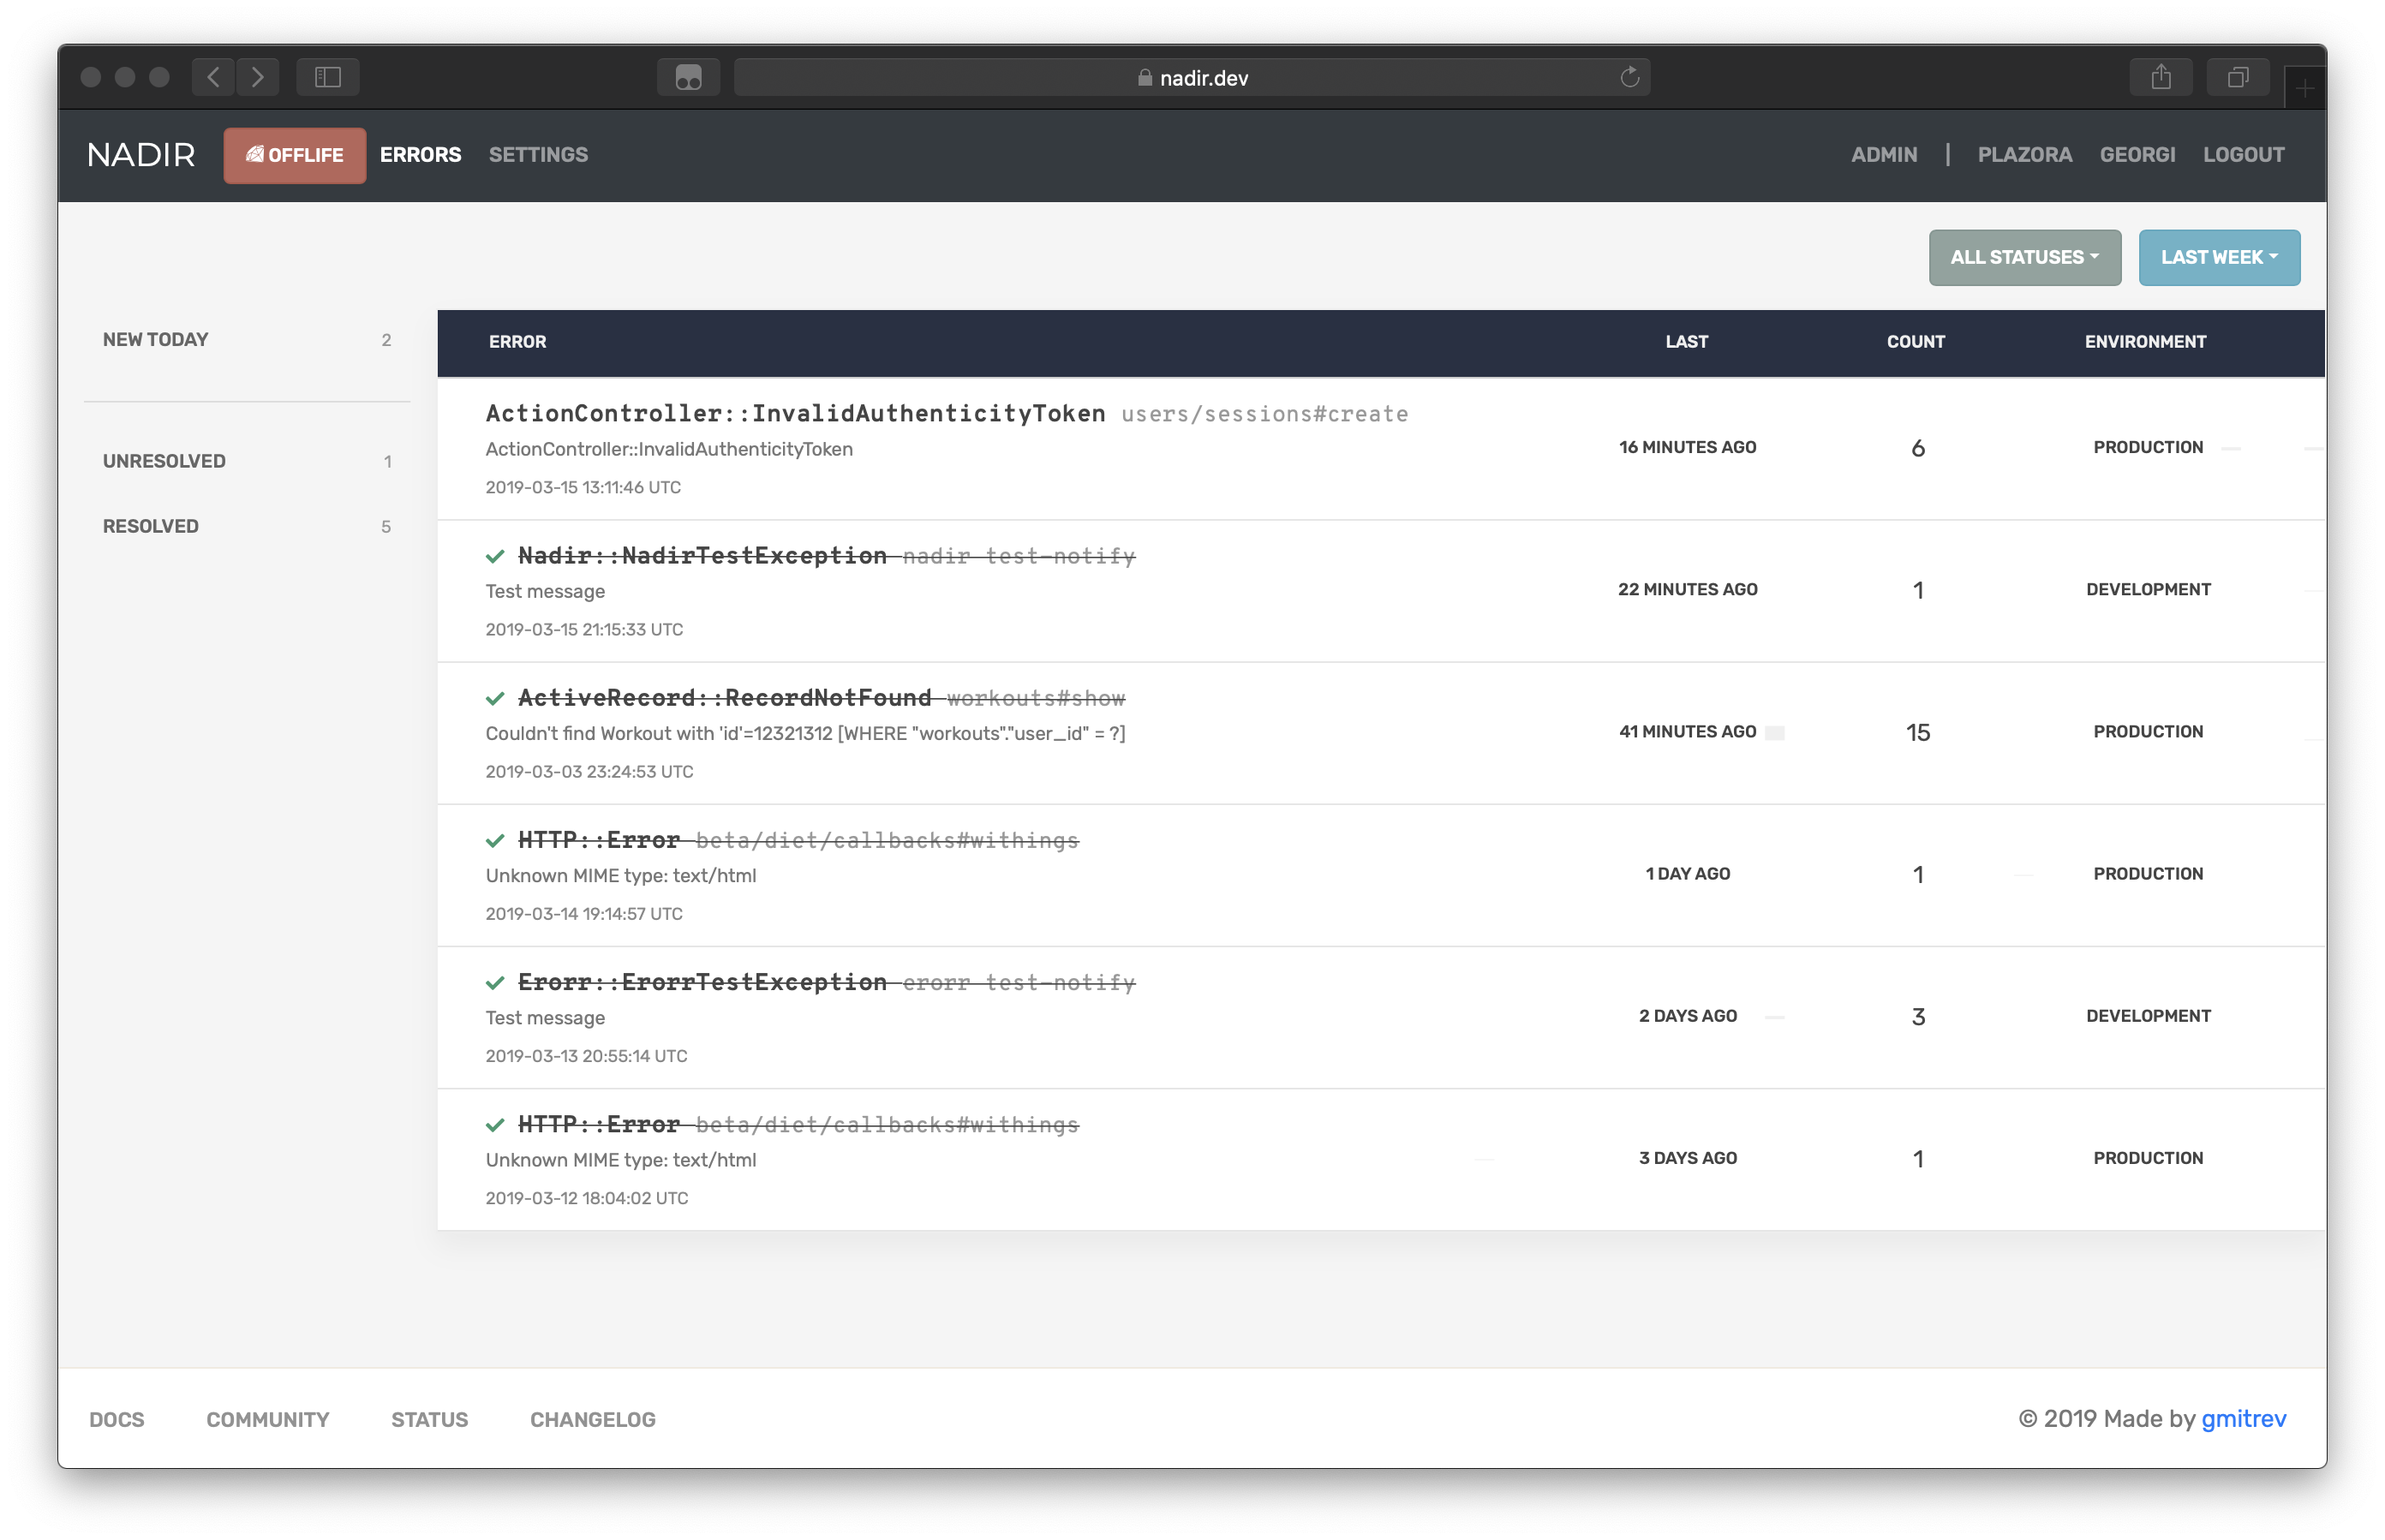The image size is (2385, 1540).
Task: Open the Offlife project selector
Action: pos(295,155)
